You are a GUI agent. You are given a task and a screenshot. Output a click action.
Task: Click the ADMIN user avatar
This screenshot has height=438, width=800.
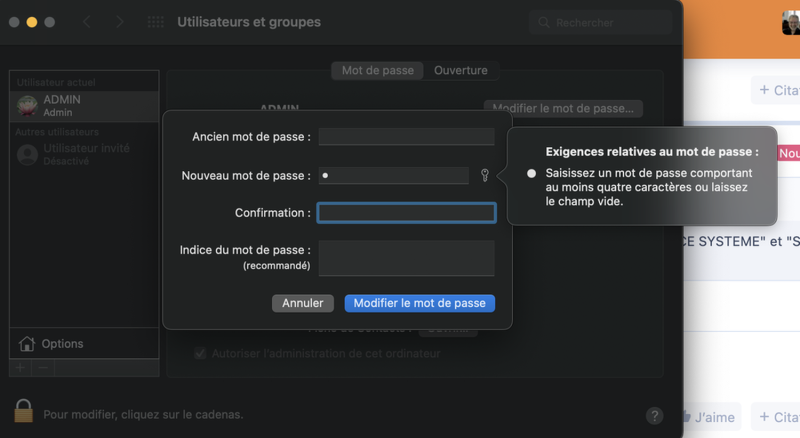[28, 106]
